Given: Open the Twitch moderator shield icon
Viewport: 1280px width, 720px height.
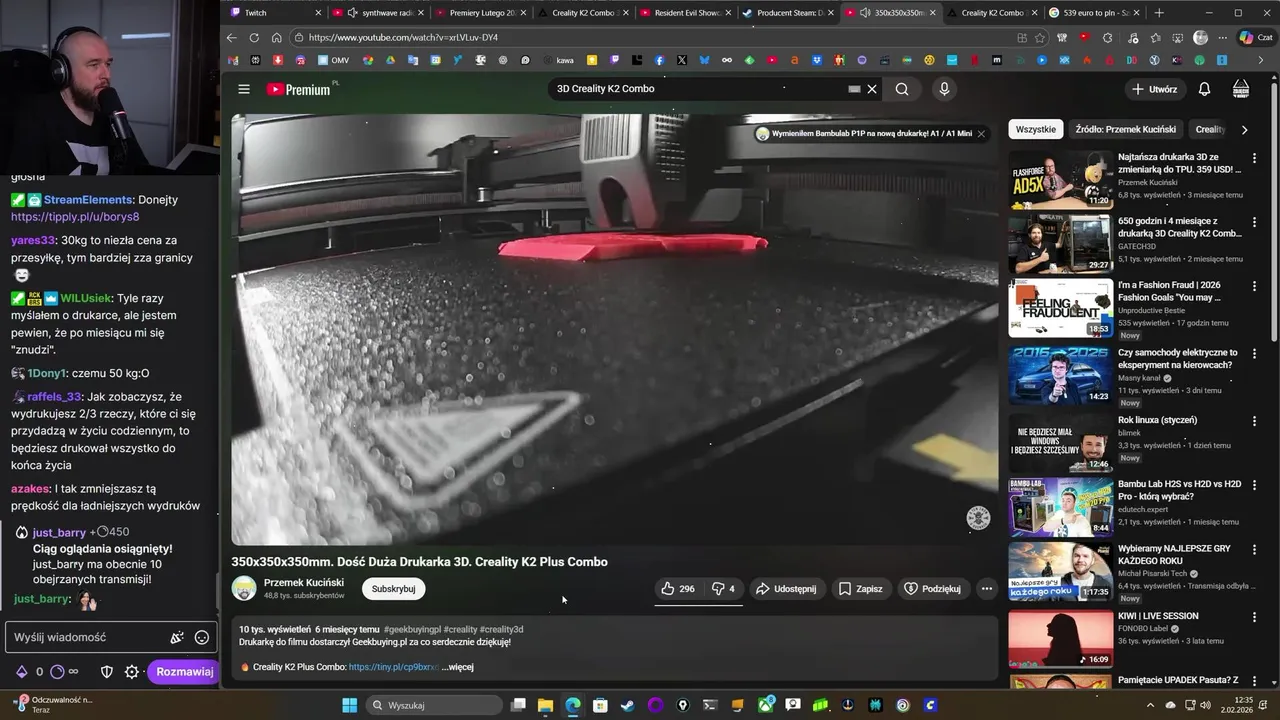Looking at the screenshot, I should (x=107, y=672).
